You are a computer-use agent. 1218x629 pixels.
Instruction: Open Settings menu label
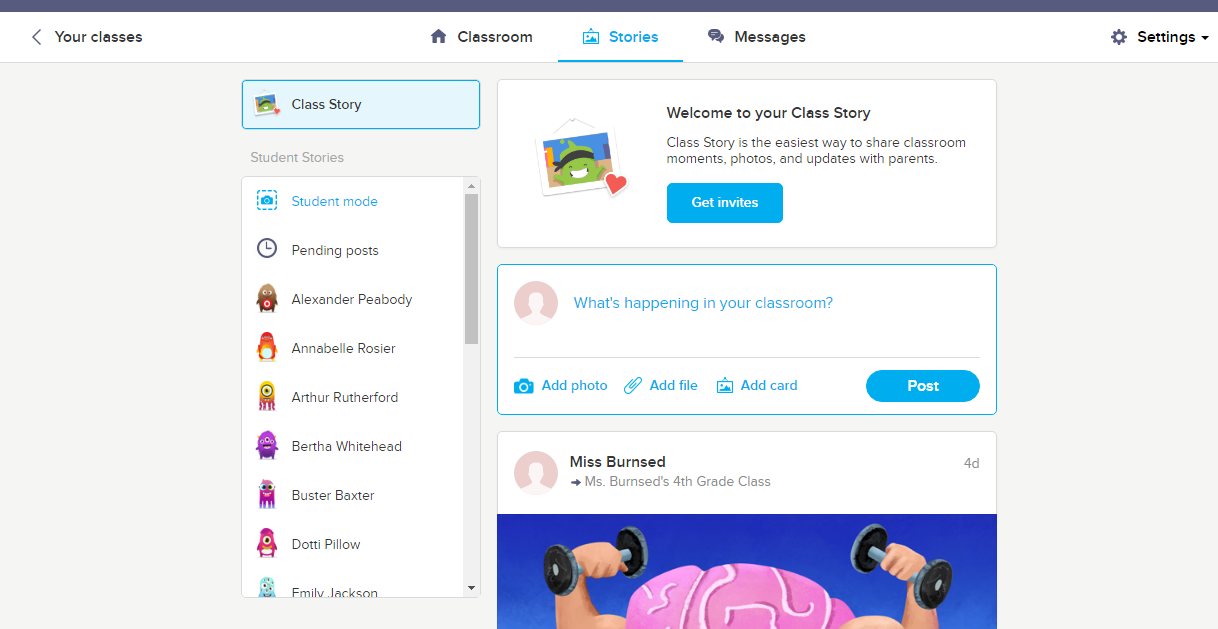pyautogui.click(x=1166, y=37)
